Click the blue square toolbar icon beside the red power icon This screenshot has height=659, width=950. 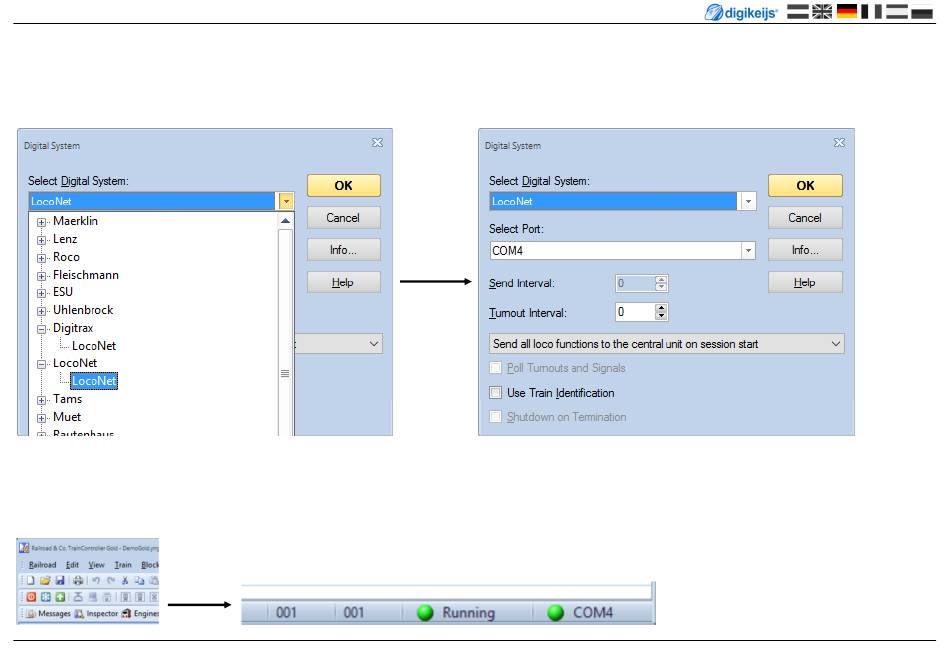pos(45,597)
